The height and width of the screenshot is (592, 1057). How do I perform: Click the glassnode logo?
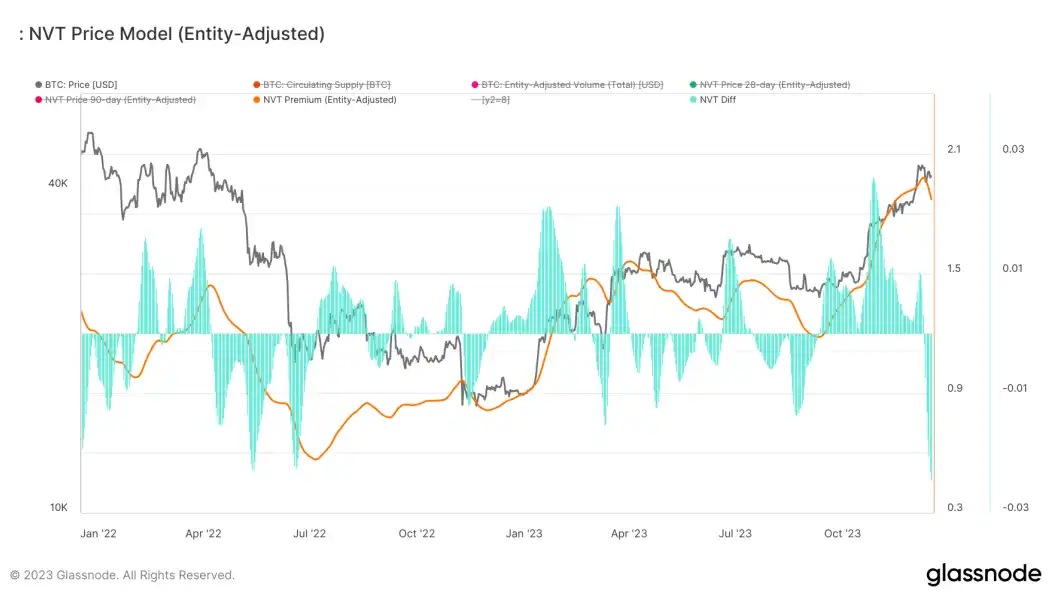(x=983, y=574)
